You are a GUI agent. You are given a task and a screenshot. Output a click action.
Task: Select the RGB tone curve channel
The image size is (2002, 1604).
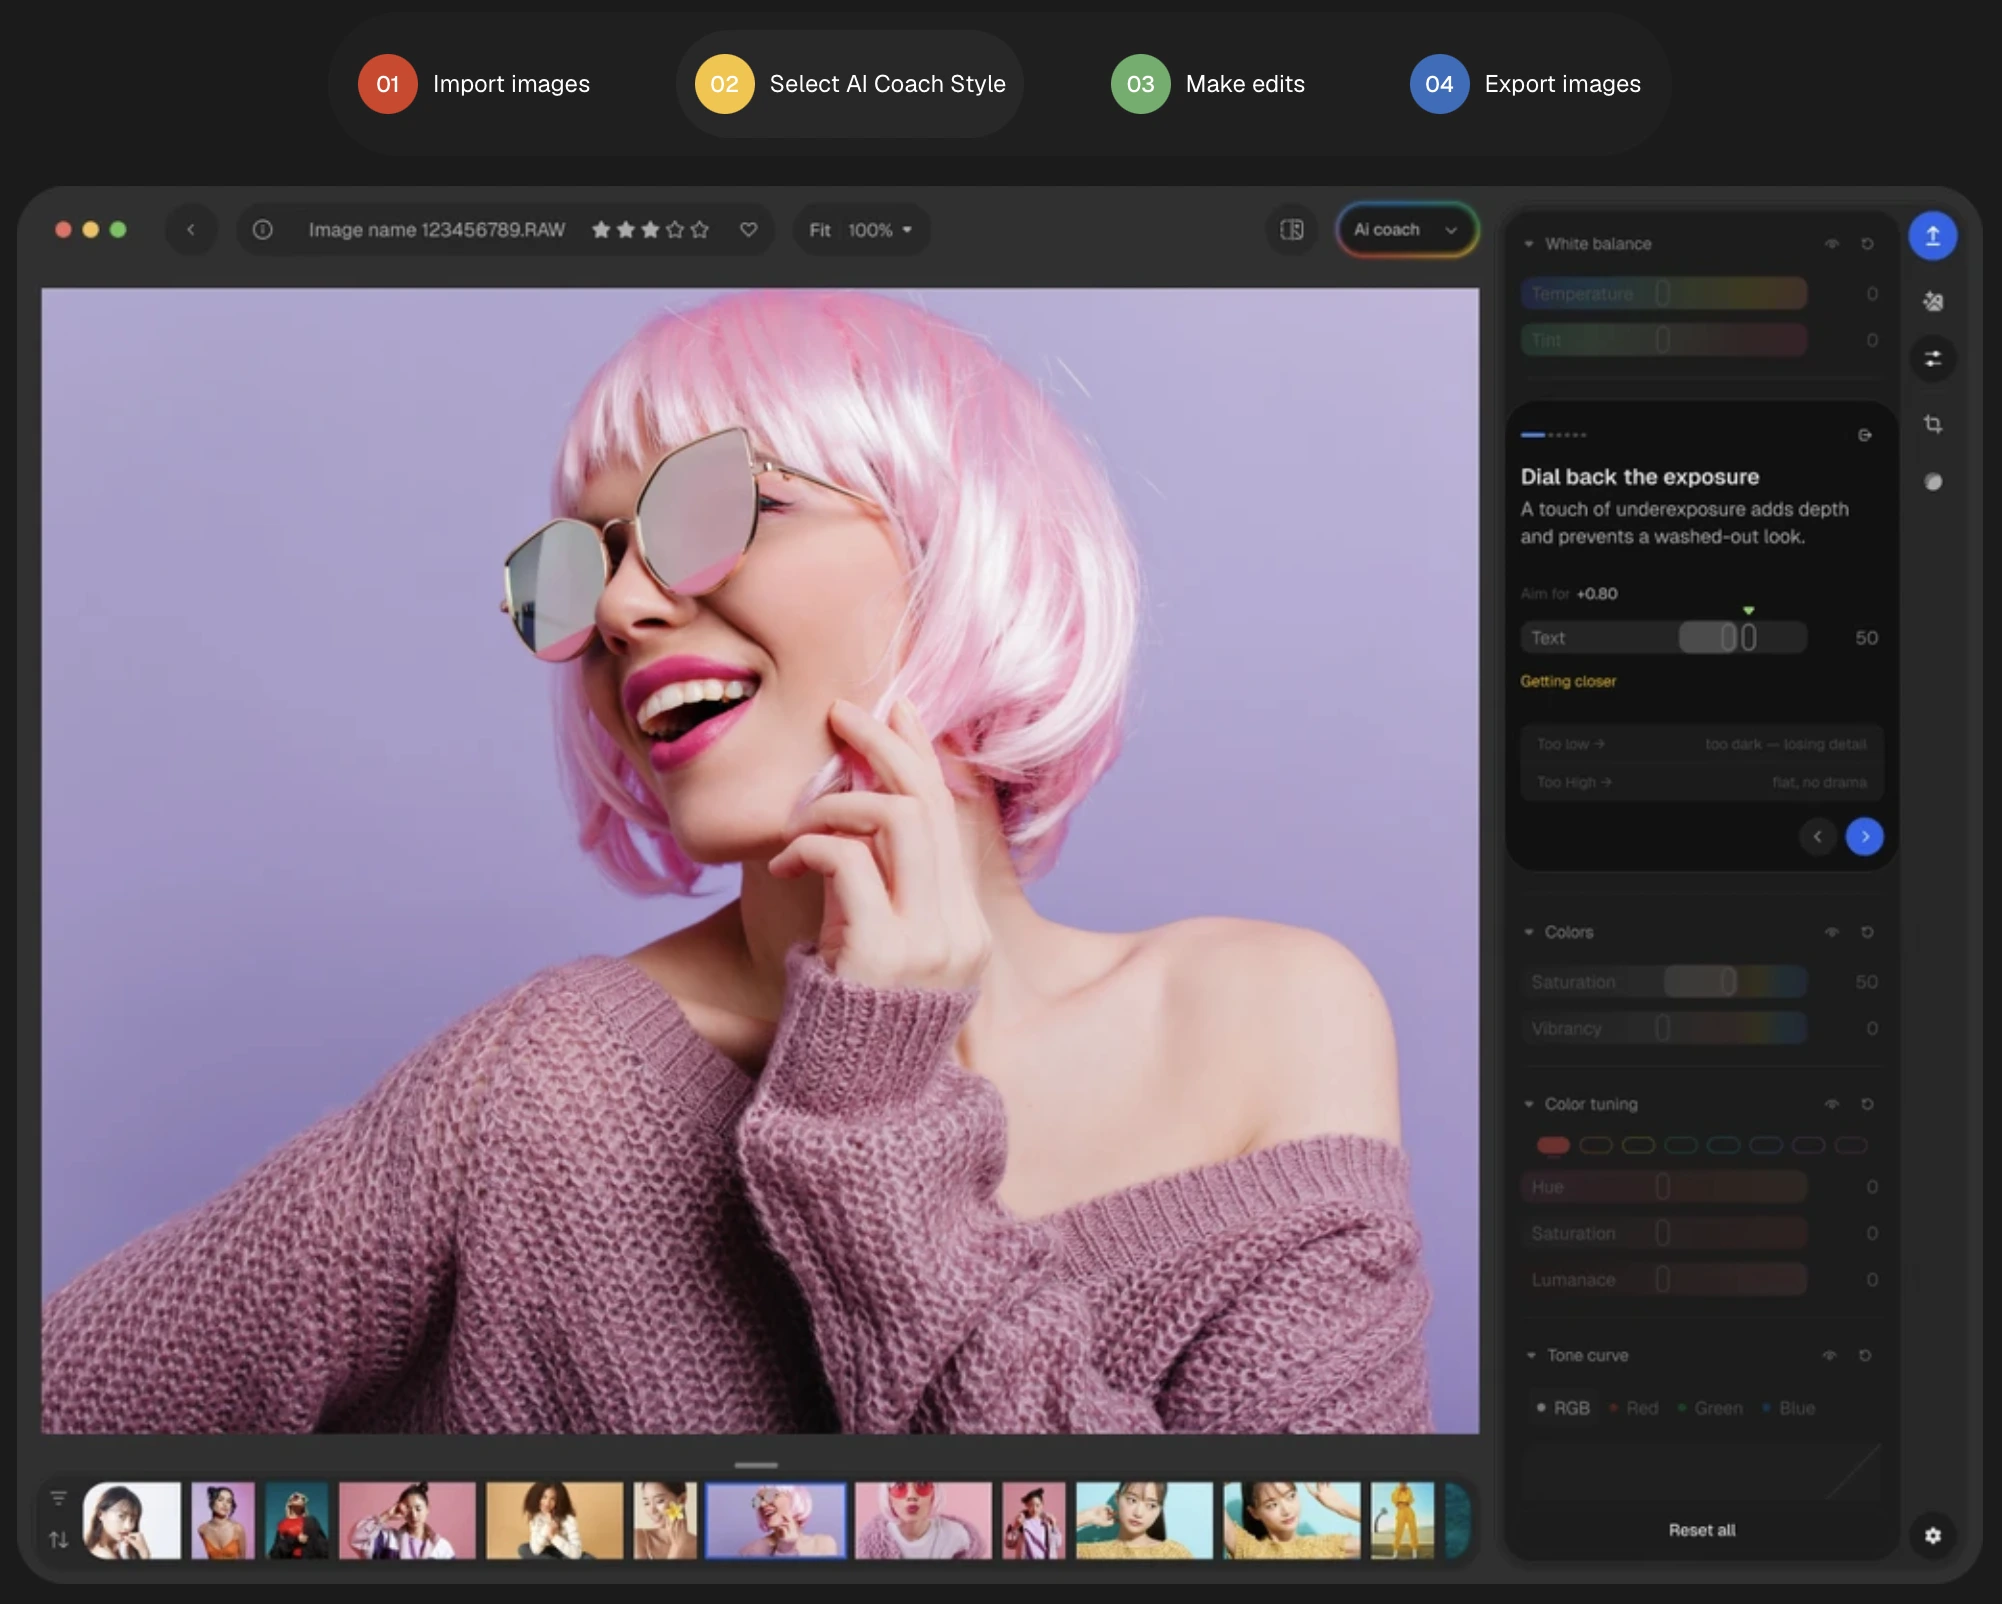click(x=1563, y=1408)
